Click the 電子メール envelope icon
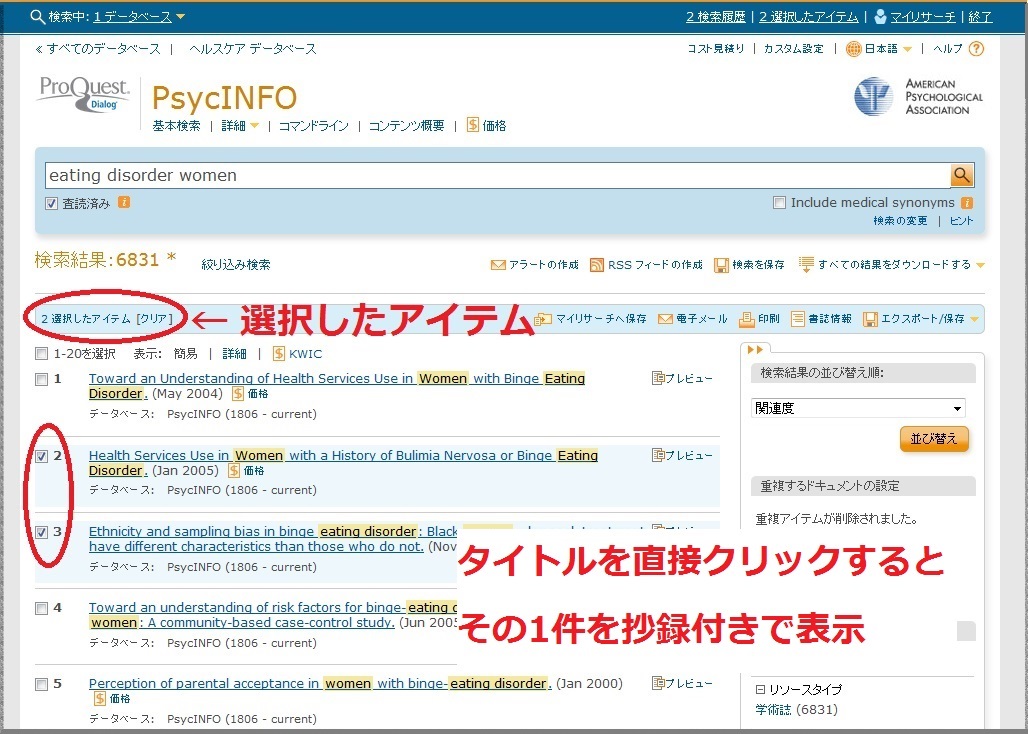 (x=665, y=319)
